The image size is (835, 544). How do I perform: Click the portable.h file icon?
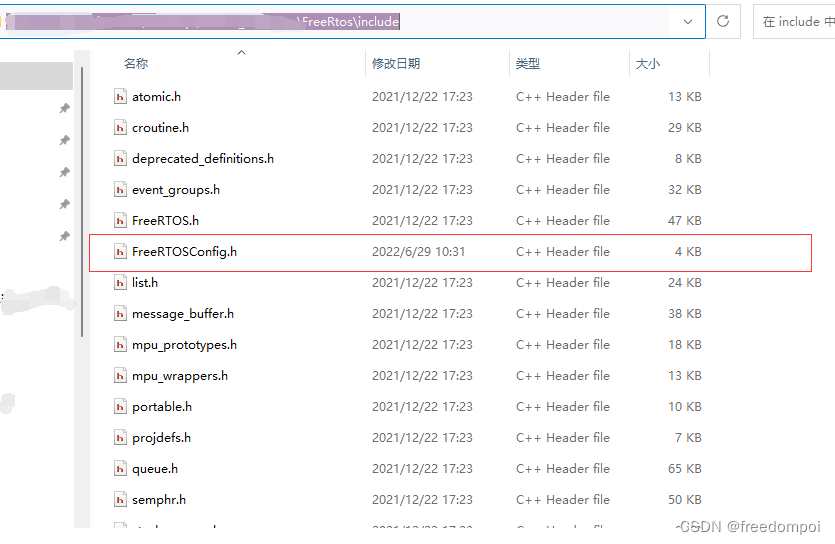click(x=120, y=407)
